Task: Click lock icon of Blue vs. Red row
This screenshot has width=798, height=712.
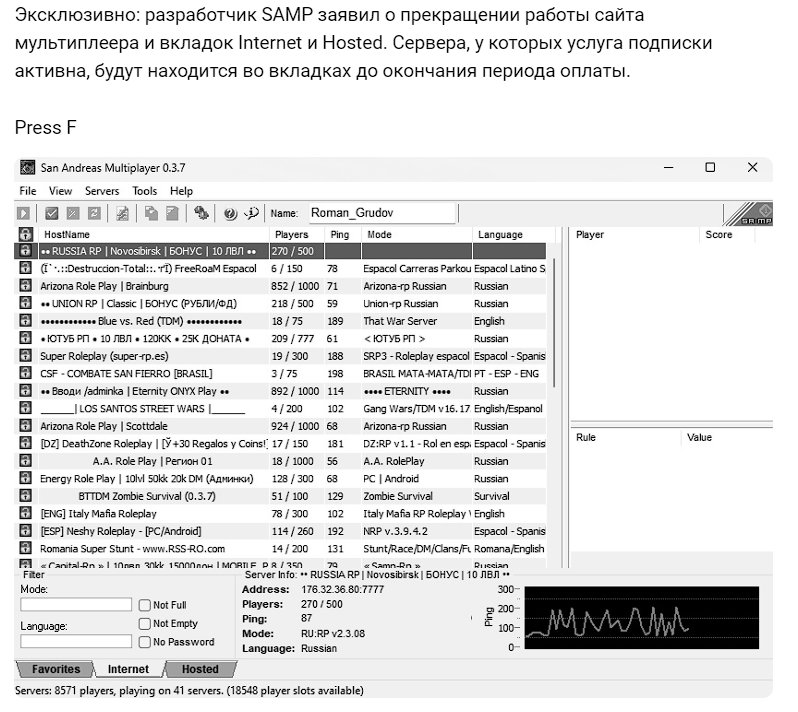Action: [x=25, y=321]
